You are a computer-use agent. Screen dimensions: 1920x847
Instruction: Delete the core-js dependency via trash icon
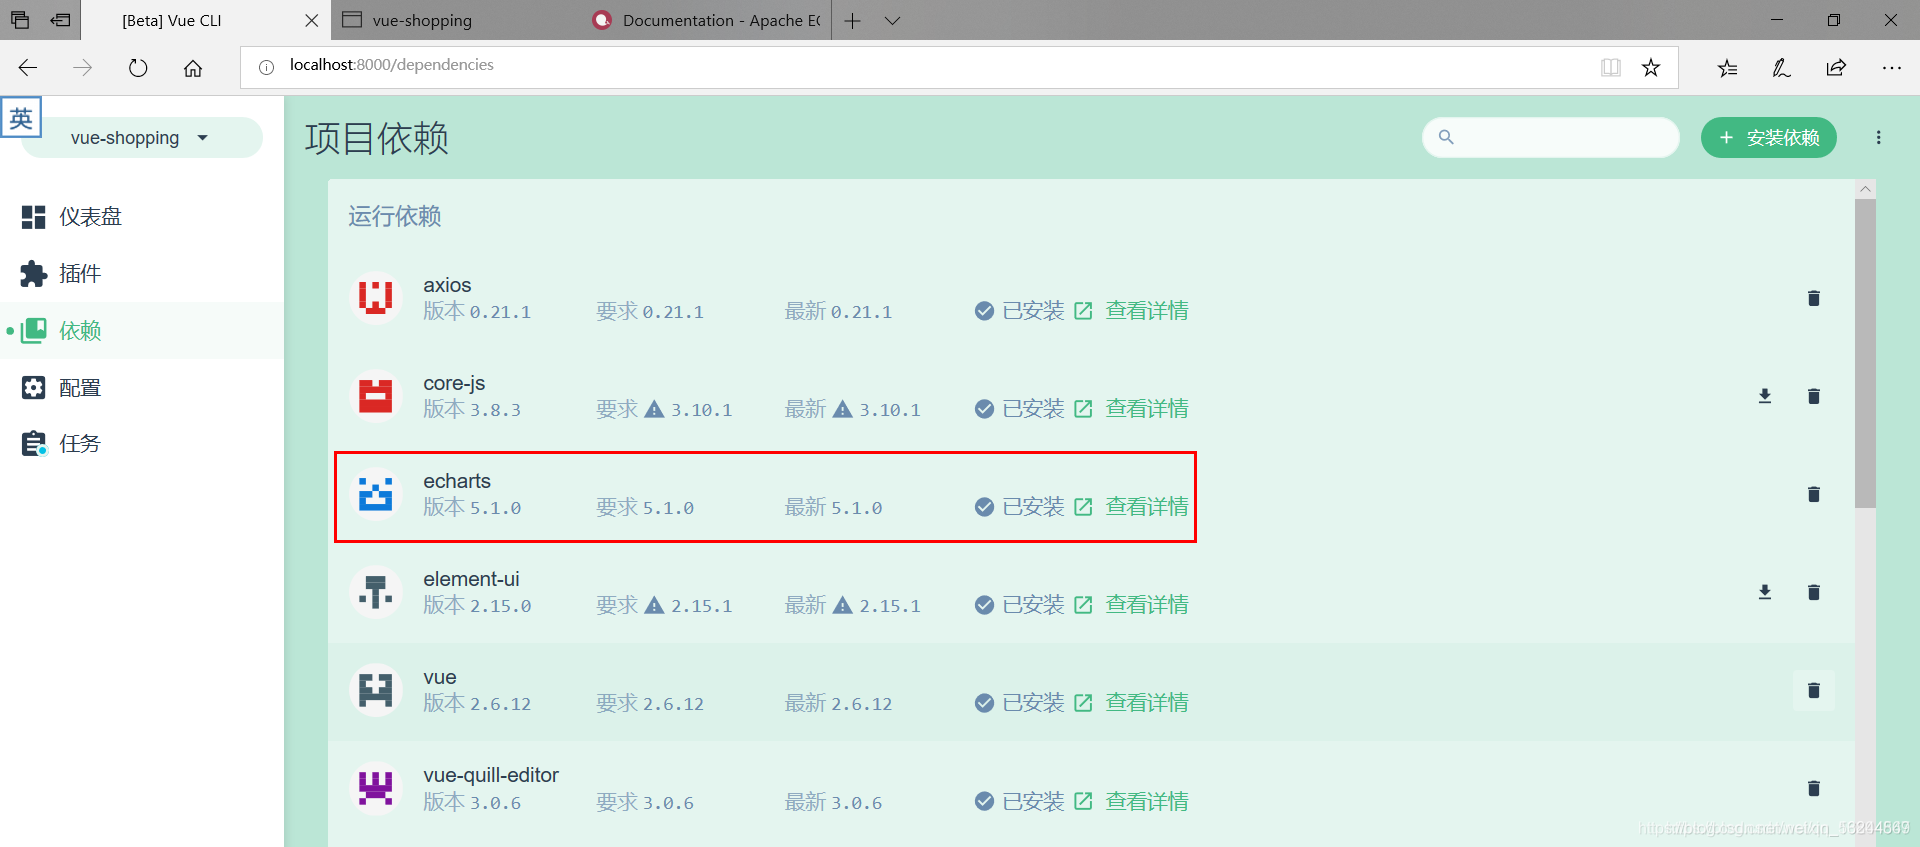(1813, 396)
